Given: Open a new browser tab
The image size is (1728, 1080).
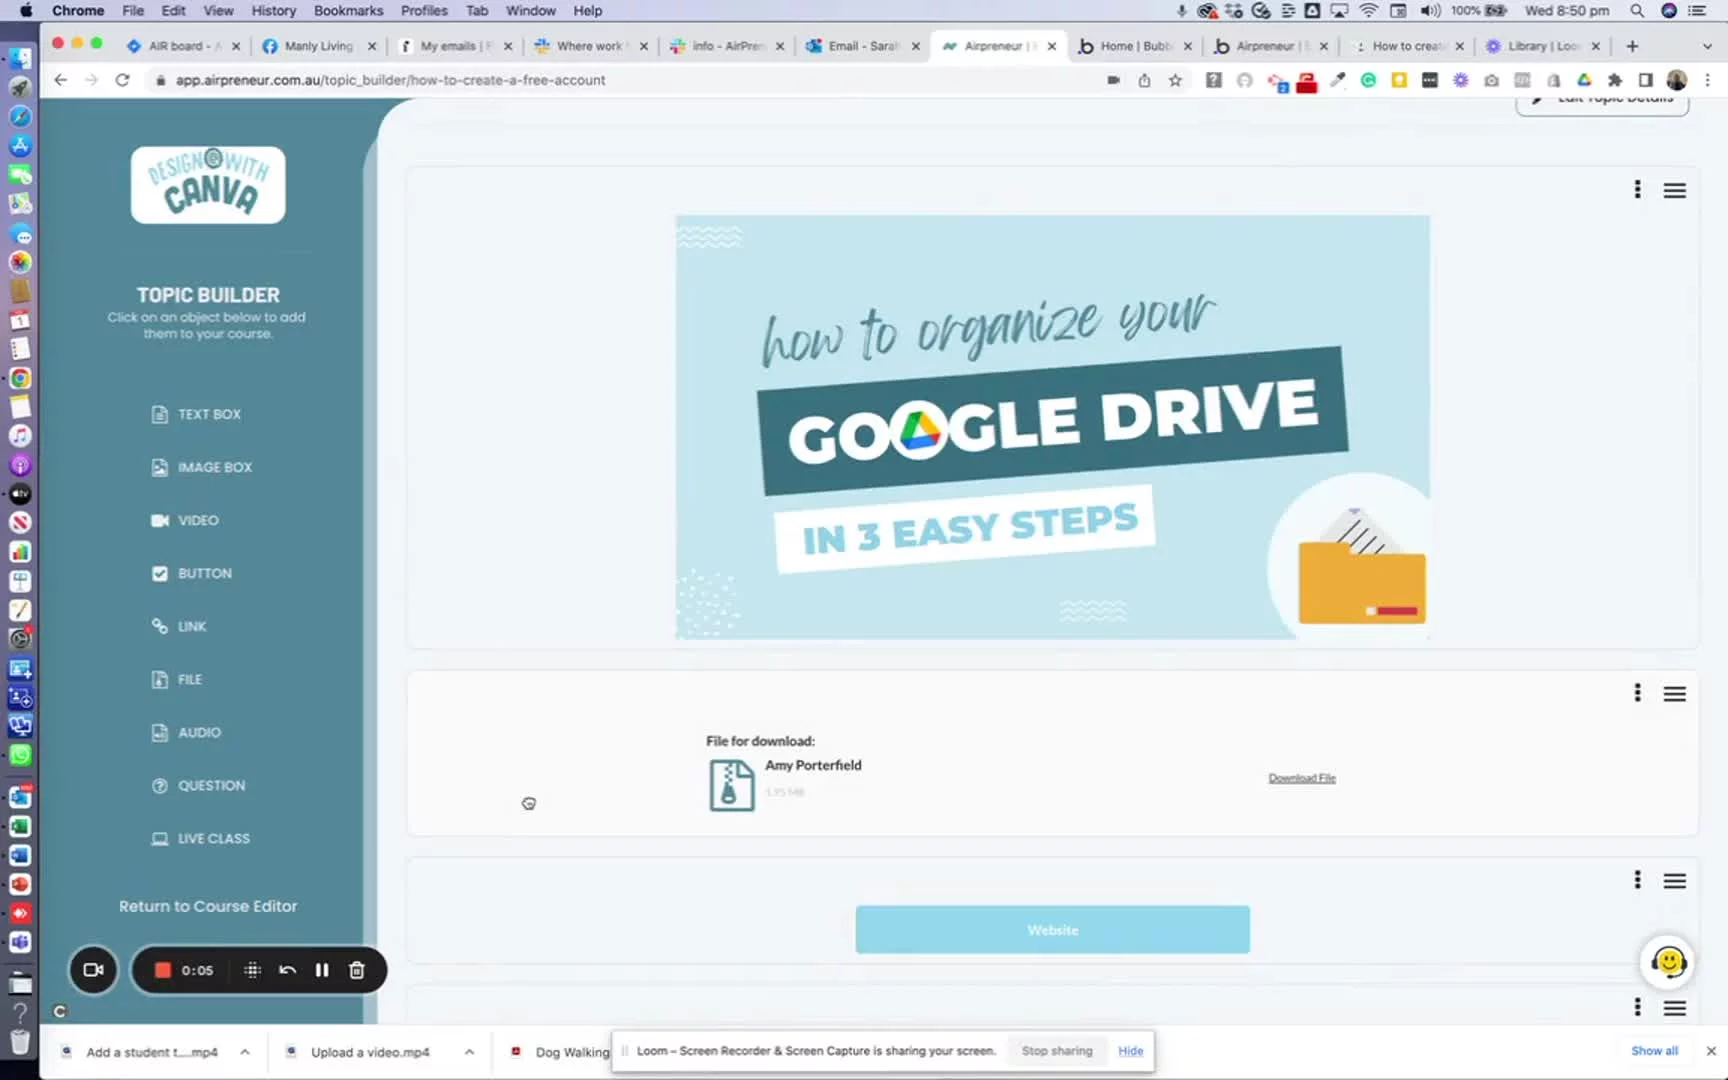Looking at the screenshot, I should pyautogui.click(x=1632, y=46).
